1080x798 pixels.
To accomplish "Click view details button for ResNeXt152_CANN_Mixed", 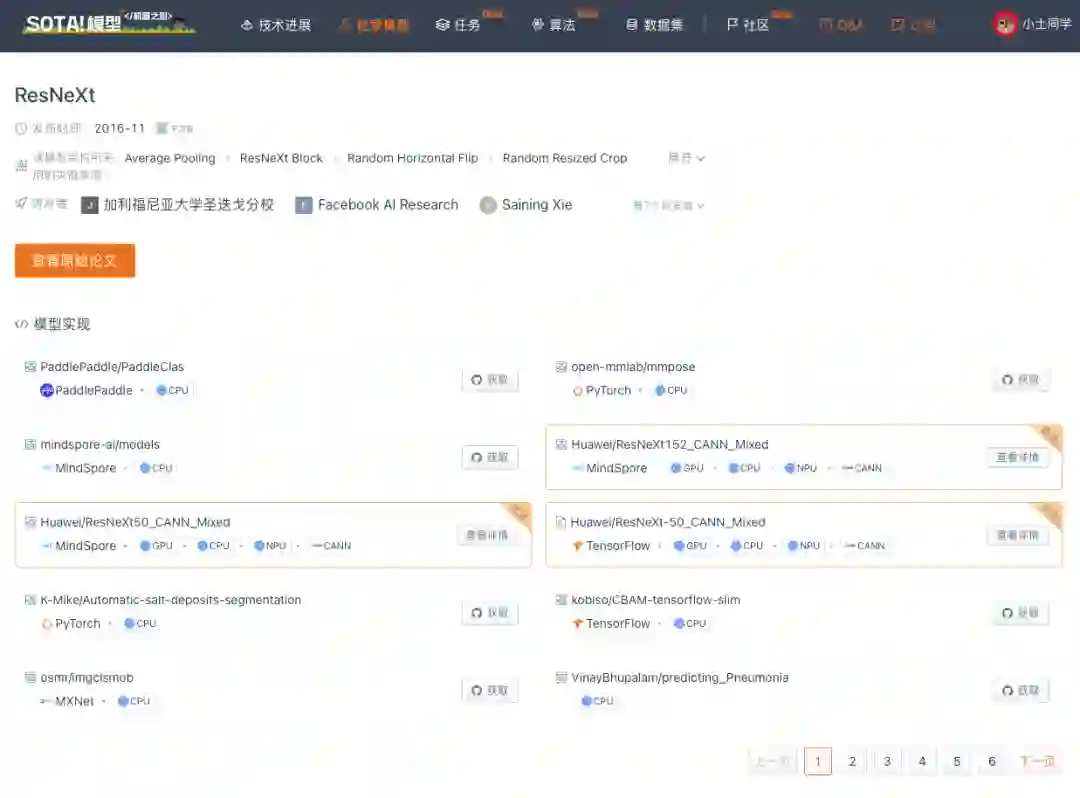I will click(x=1017, y=458).
